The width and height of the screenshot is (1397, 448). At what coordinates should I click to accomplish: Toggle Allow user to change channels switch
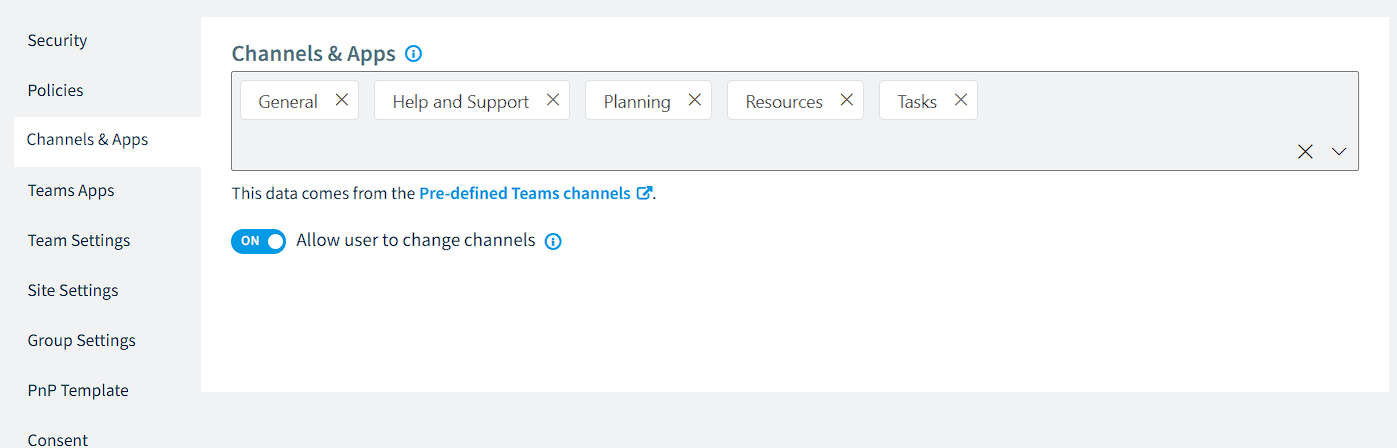coord(259,241)
